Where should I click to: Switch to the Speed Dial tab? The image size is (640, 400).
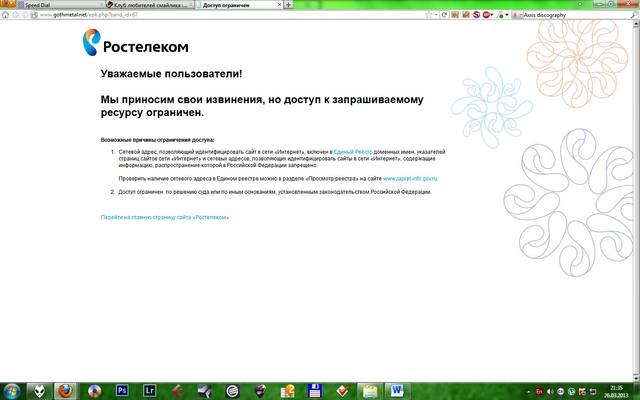pos(61,5)
